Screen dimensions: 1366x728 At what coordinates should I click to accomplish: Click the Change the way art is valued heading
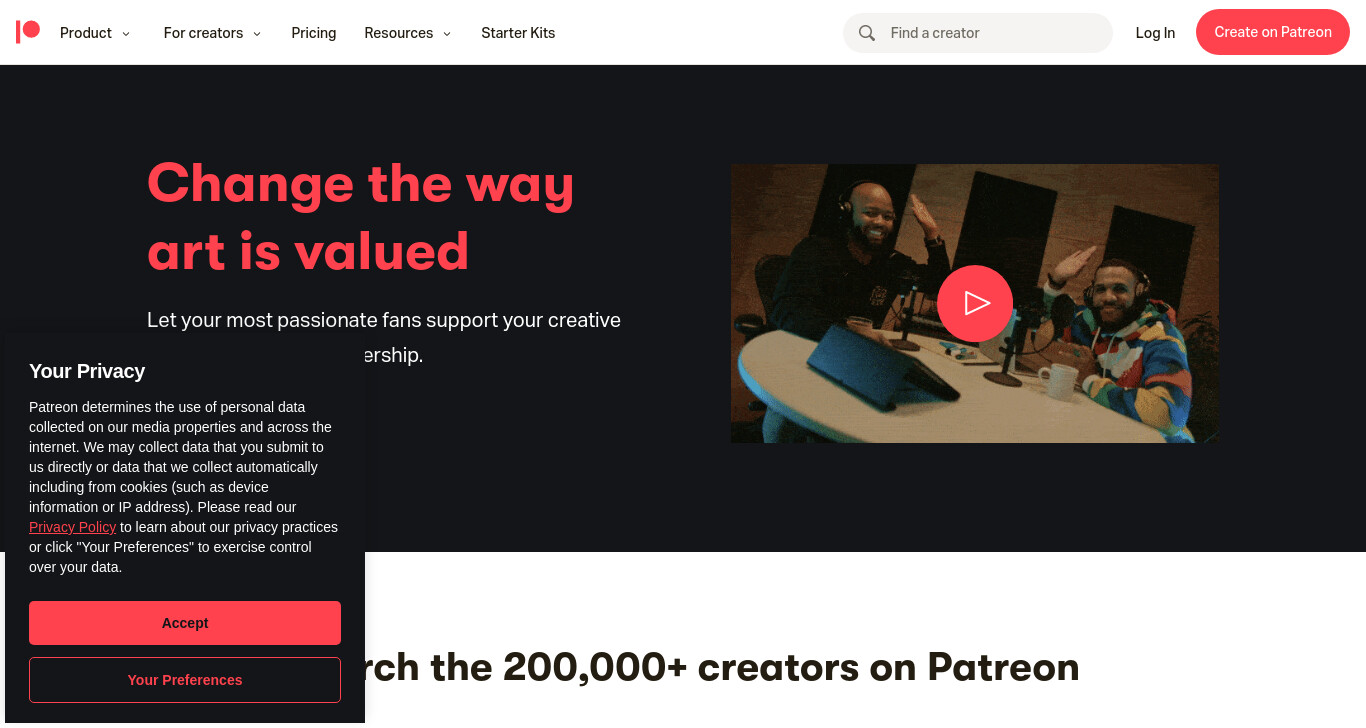pyautogui.click(x=361, y=217)
